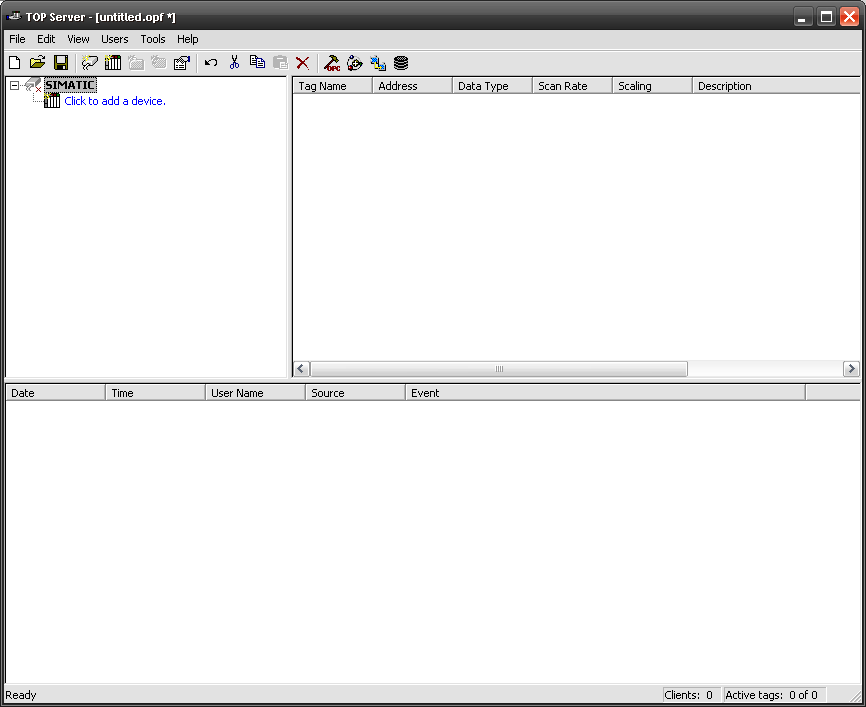
Task: Click the Cut scissors icon
Action: pyautogui.click(x=234, y=63)
